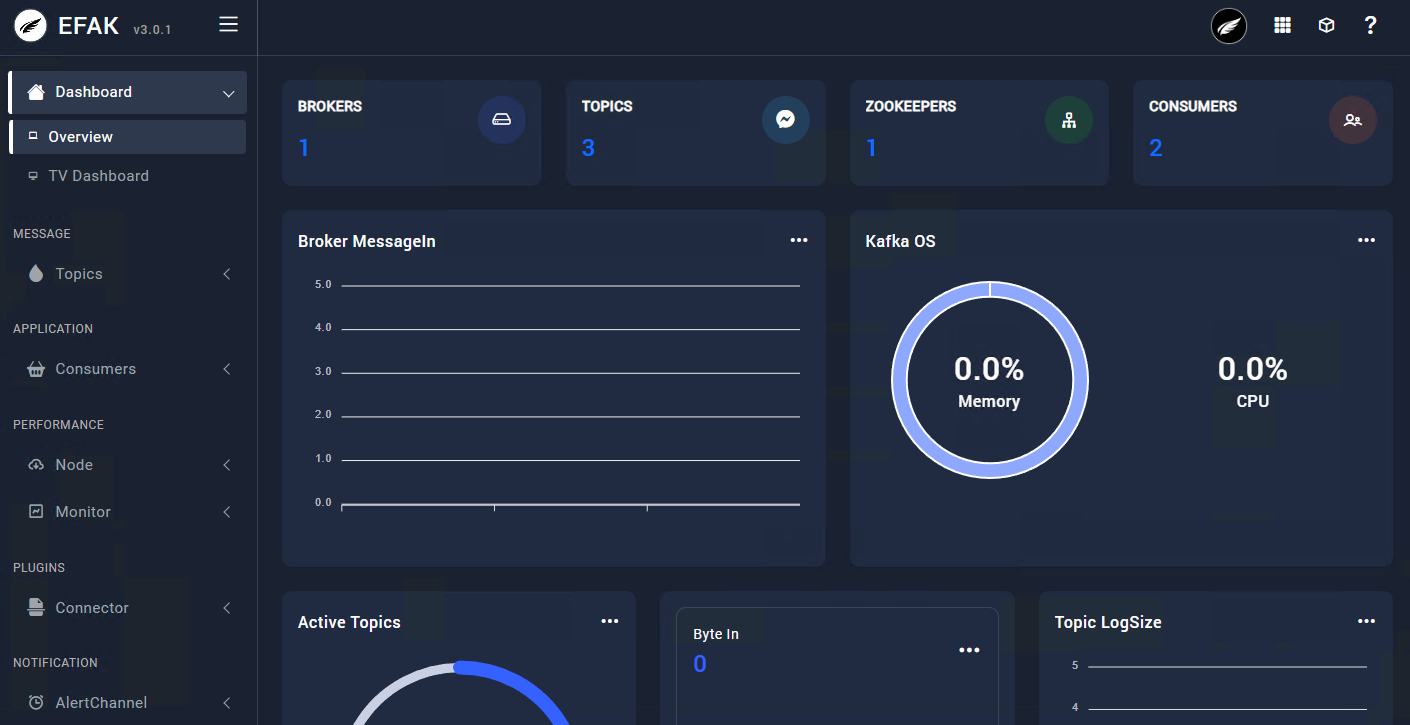Open Active Topics options menu
1410x725 pixels.
[610, 621]
